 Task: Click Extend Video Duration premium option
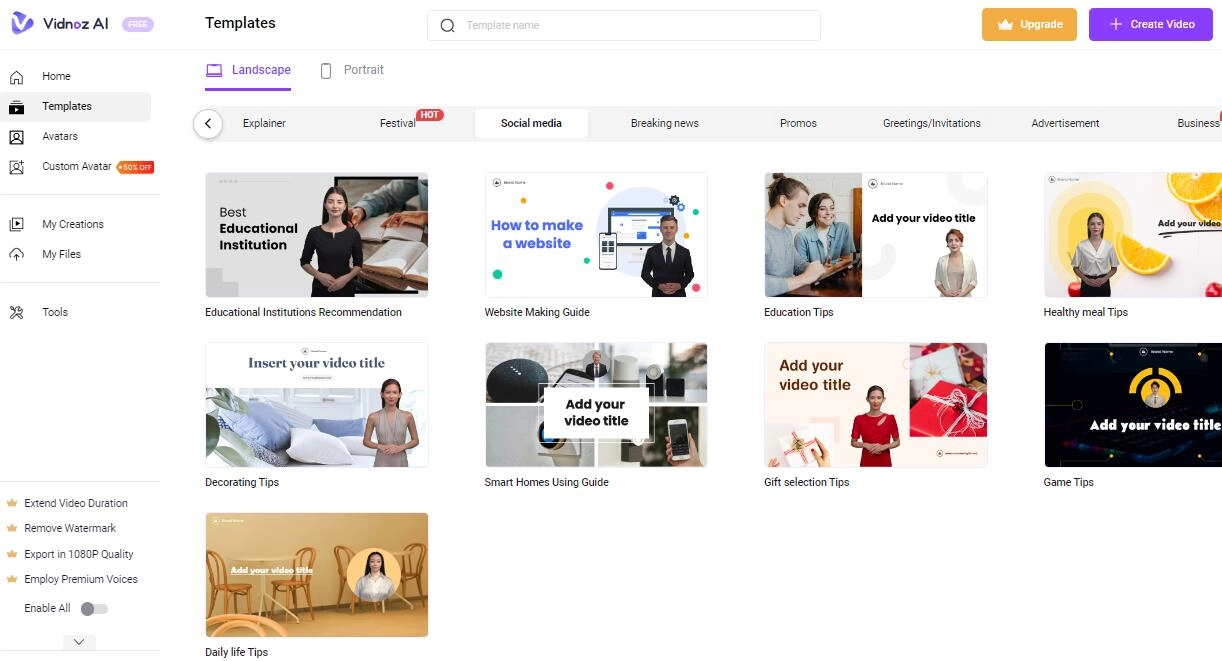pos(75,503)
